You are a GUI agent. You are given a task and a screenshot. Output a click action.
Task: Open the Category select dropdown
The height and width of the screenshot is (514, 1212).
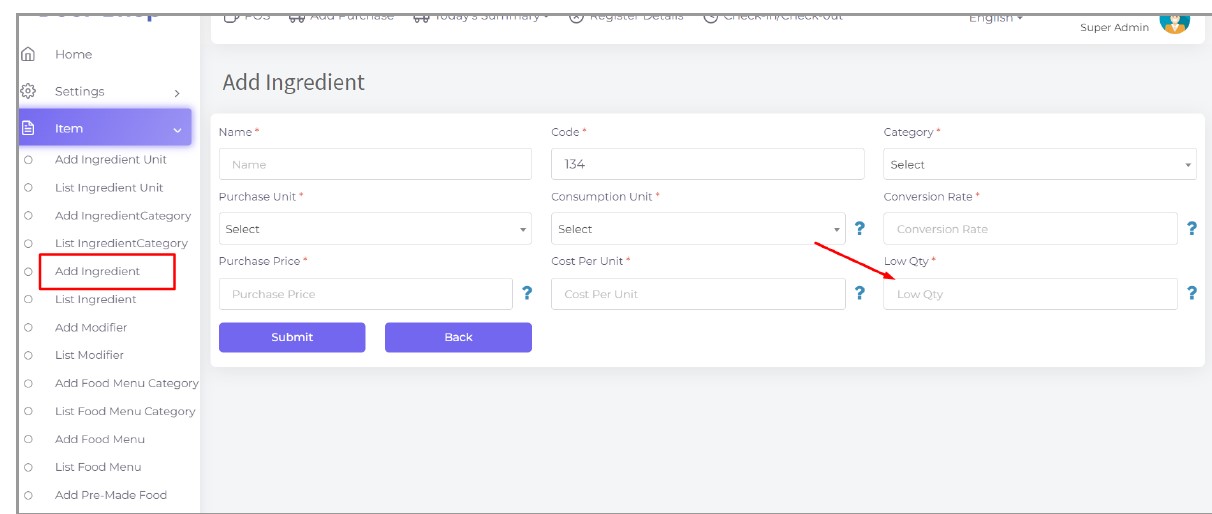tap(1039, 165)
